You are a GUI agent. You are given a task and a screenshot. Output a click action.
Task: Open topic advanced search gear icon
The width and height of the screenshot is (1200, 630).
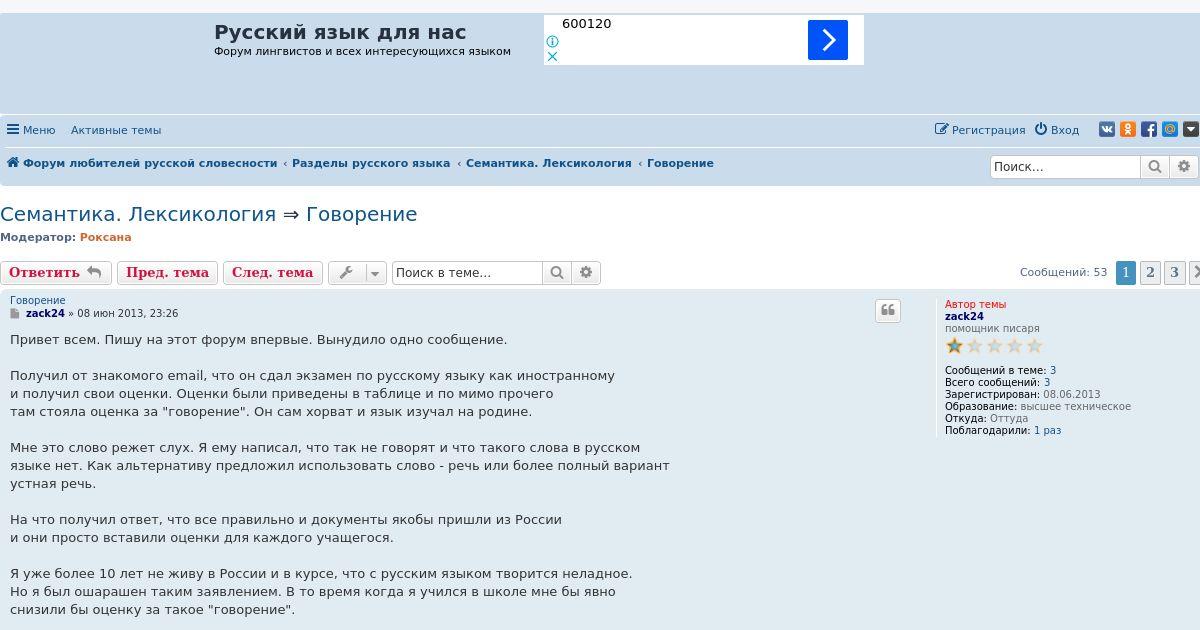point(586,273)
